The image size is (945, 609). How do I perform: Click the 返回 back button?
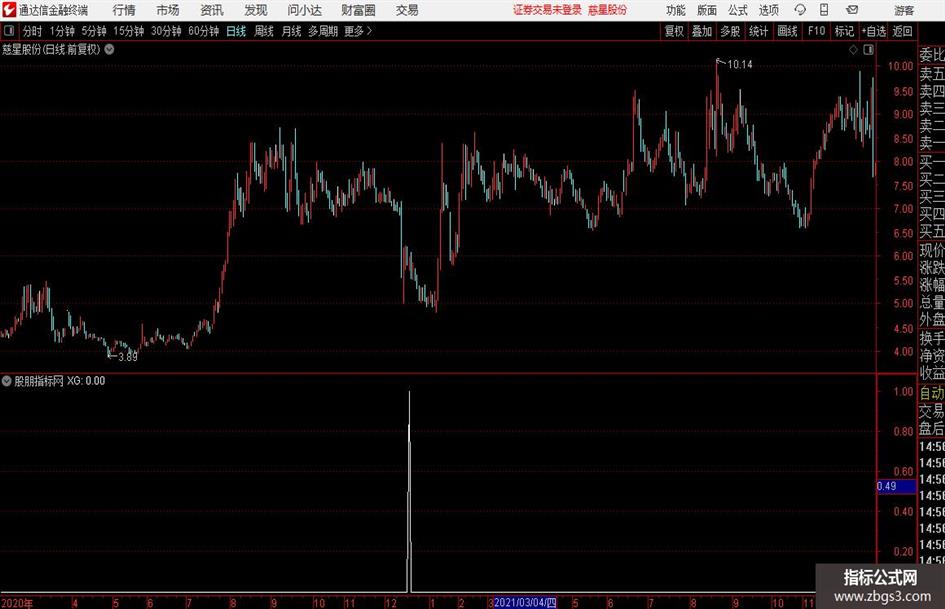(x=902, y=31)
